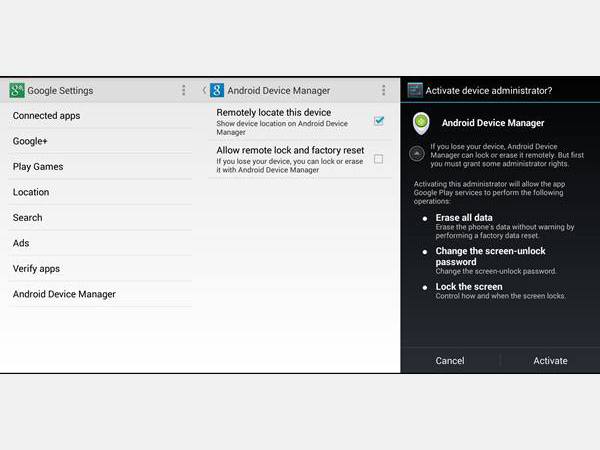Screen dimensions: 600x450
Task: Open the Google+ settings entry
Action: click(x=30, y=141)
